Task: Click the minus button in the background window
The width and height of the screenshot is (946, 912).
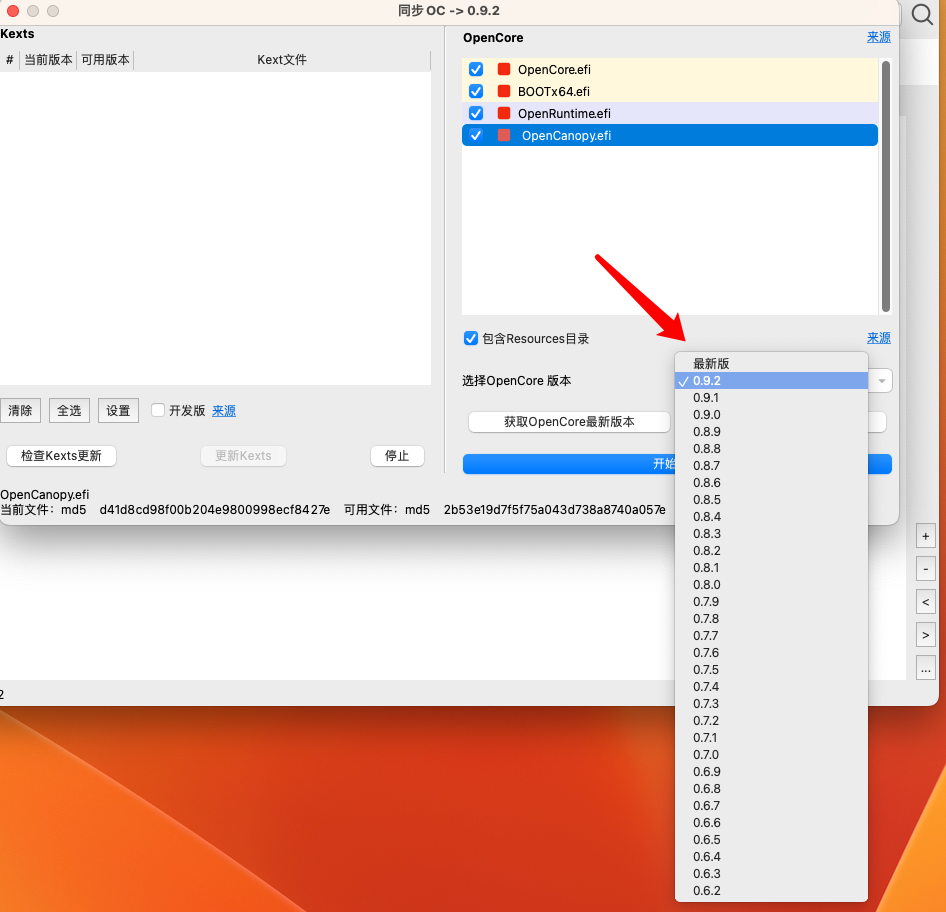Action: [x=925, y=569]
